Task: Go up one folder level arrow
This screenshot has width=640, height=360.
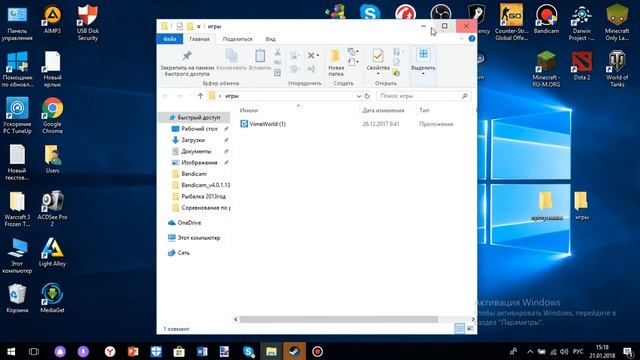Action: tap(200, 96)
